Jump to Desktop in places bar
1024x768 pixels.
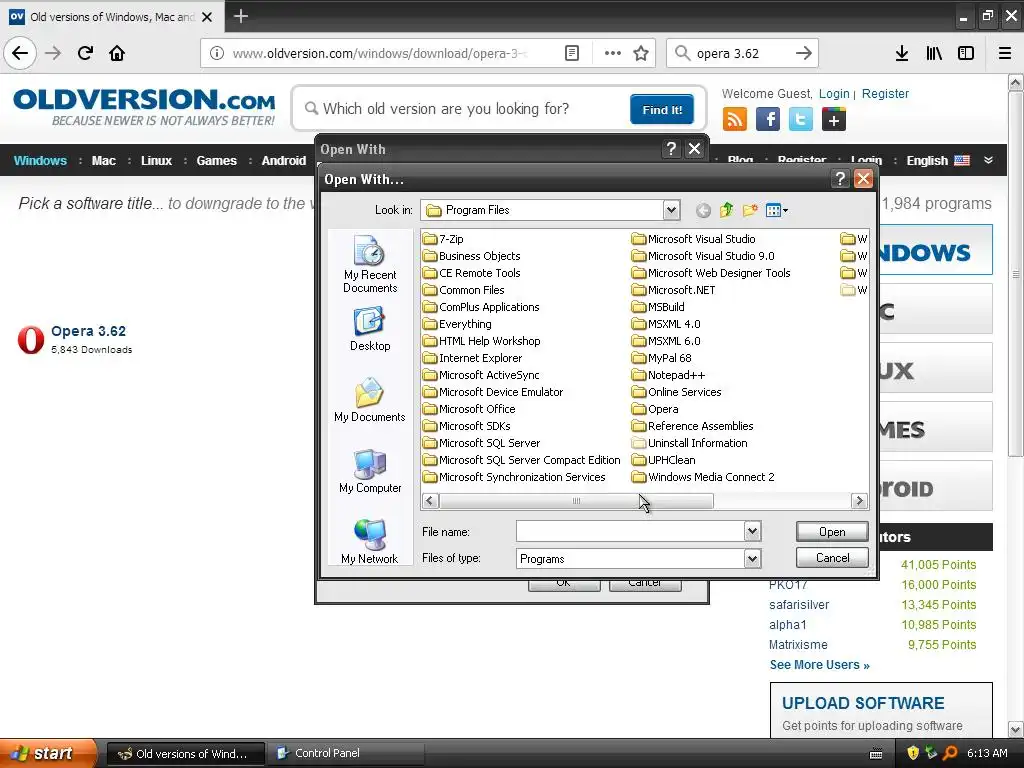[370, 330]
